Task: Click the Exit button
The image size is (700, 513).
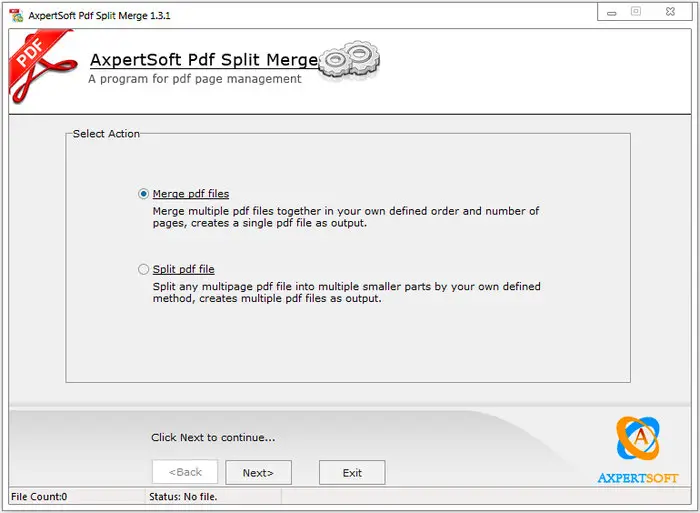Action: point(352,472)
